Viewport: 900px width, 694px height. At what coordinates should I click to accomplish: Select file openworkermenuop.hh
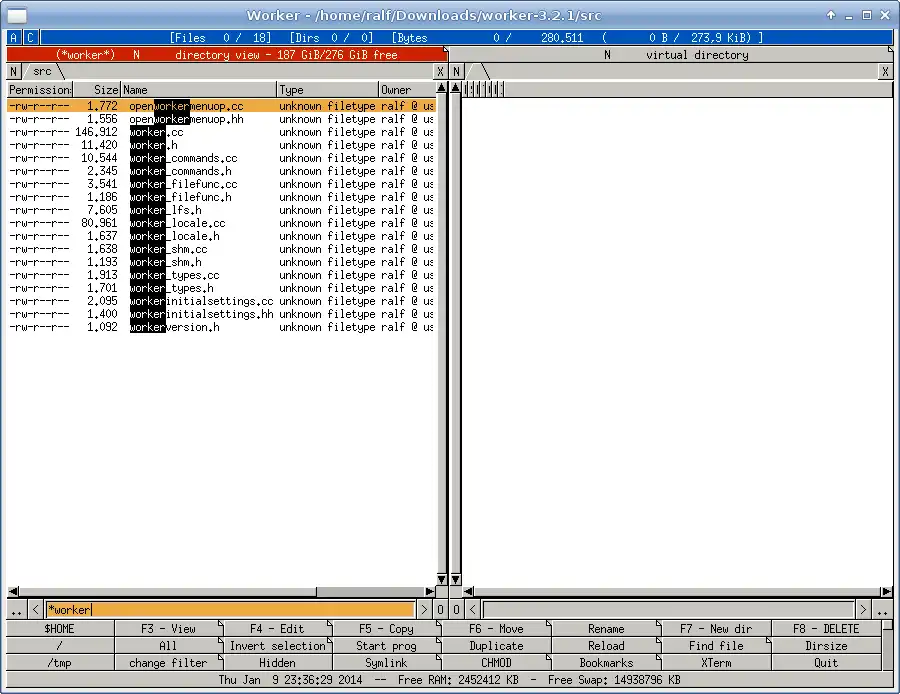coord(222,119)
